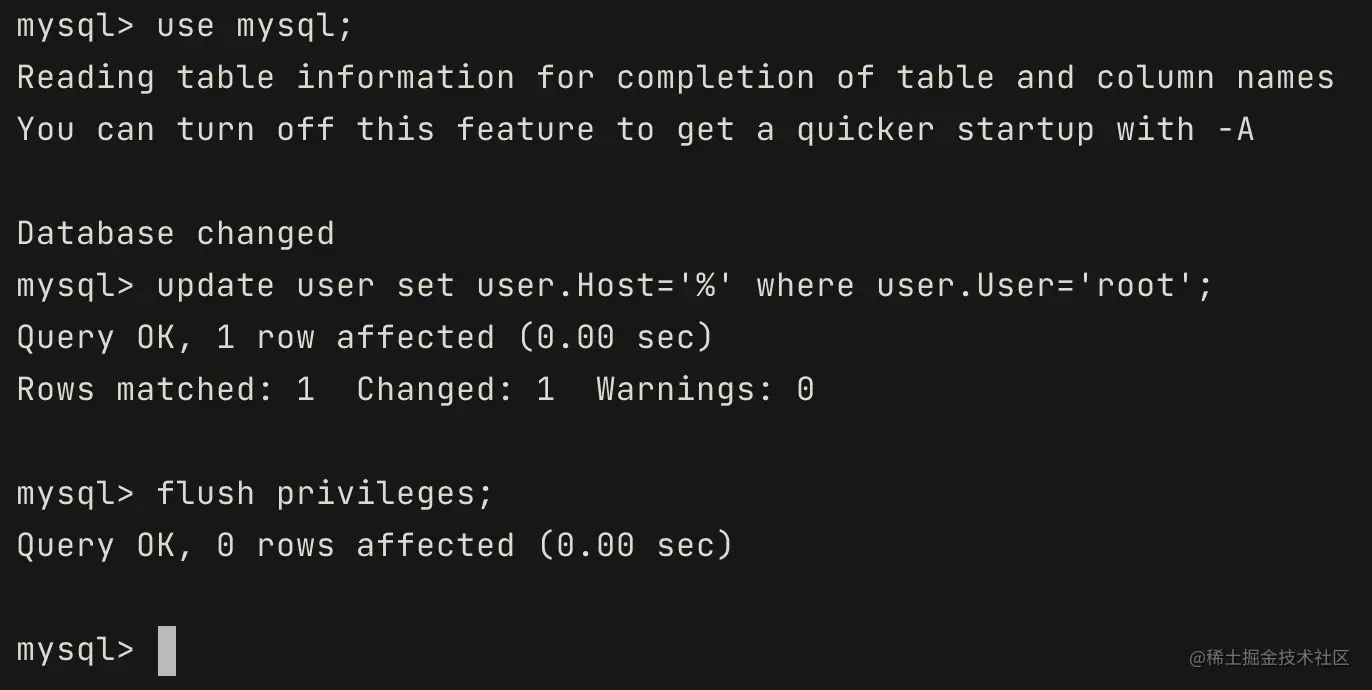Click the '(0.00 sec)' after flush result

pyautogui.click(x=635, y=546)
